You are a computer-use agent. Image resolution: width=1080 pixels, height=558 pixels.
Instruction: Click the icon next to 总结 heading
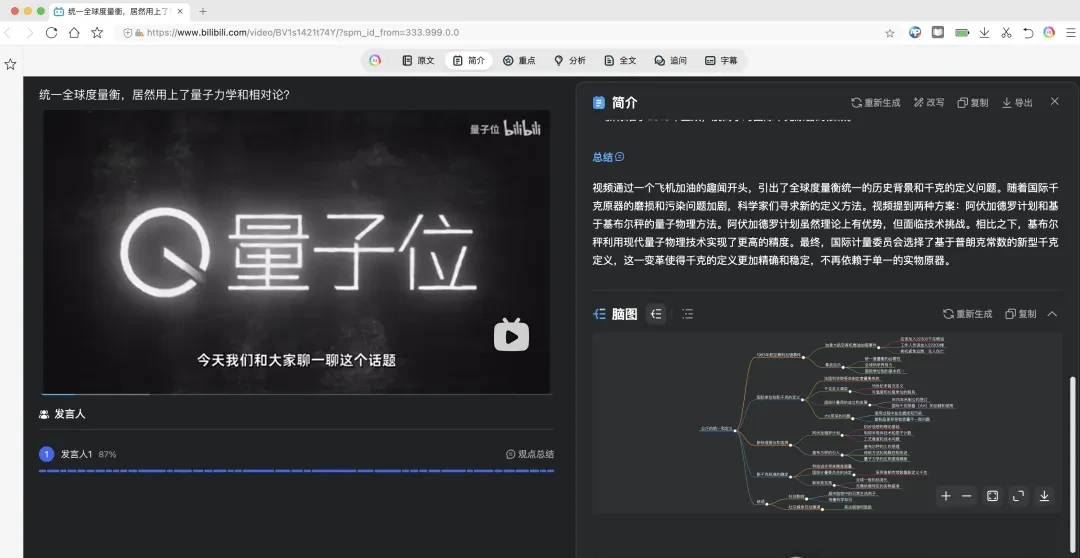click(619, 157)
